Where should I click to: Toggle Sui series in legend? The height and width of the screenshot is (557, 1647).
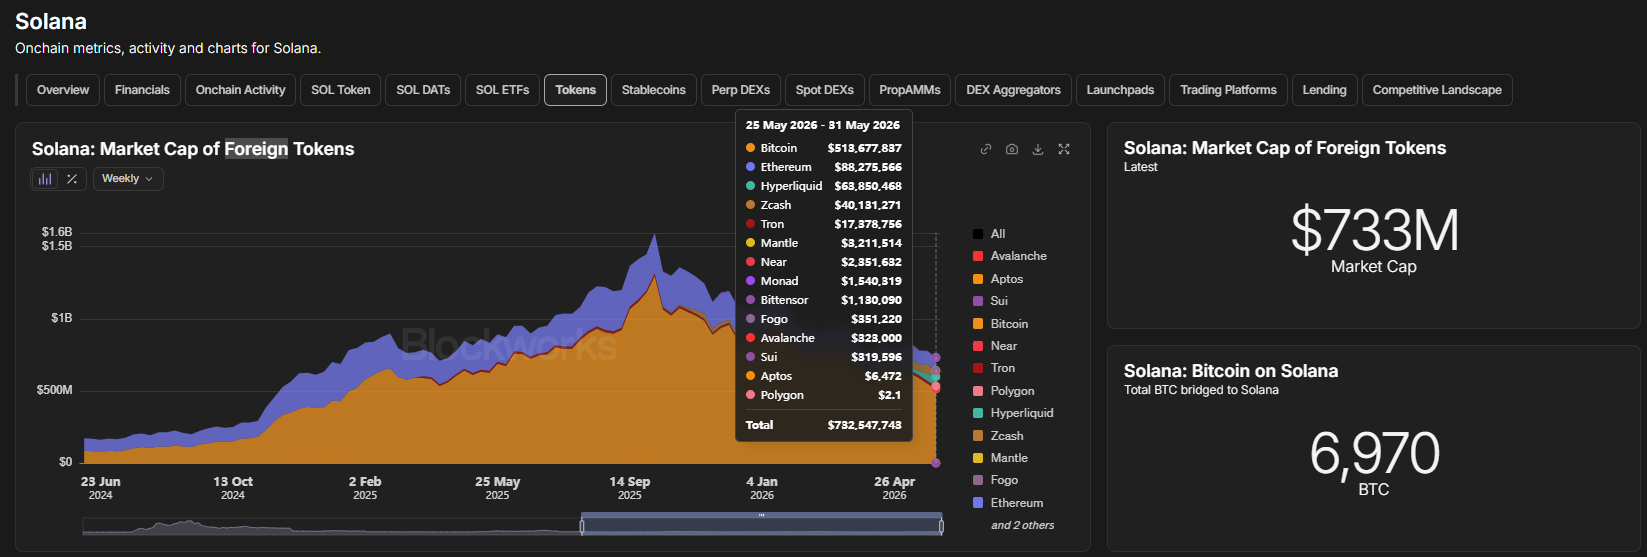point(990,301)
